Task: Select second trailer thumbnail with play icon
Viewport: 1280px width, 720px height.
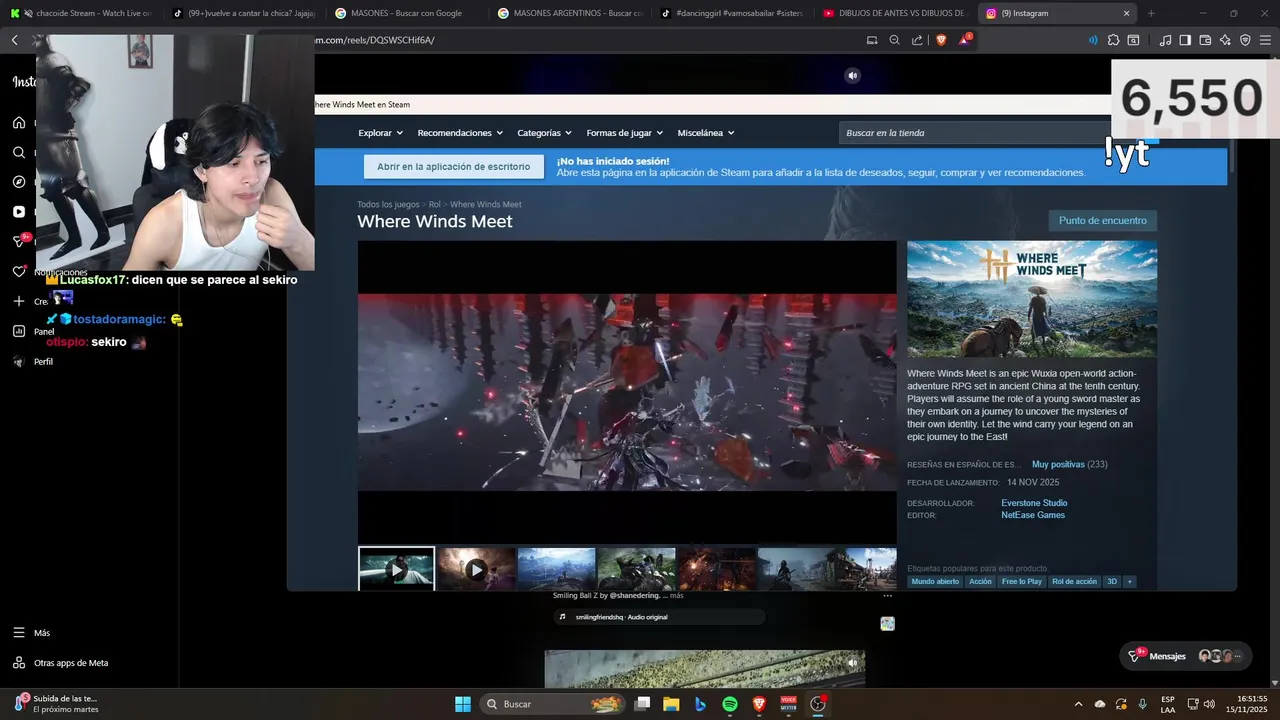Action: coord(477,569)
